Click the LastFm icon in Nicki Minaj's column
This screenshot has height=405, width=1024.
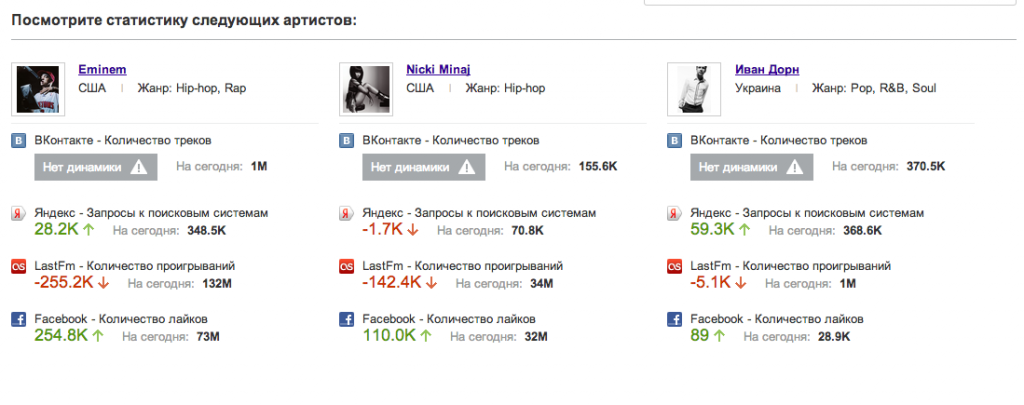[x=347, y=267]
